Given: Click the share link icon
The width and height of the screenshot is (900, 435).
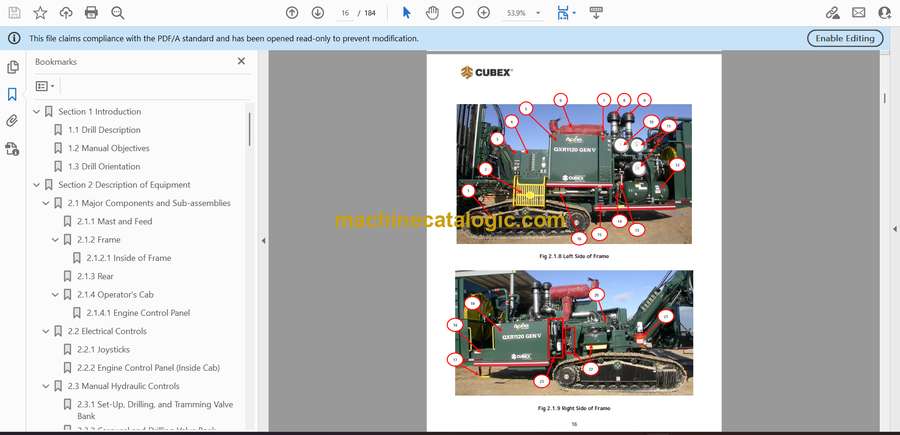Looking at the screenshot, I should click(832, 13).
